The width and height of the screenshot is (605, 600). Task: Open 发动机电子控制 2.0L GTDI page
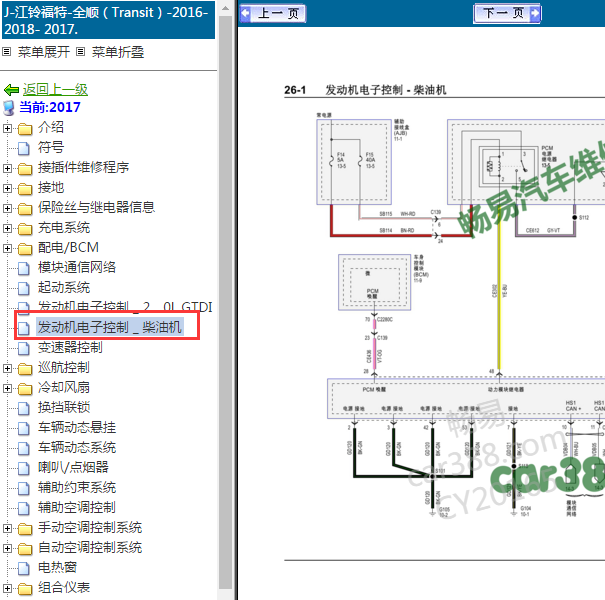125,306
